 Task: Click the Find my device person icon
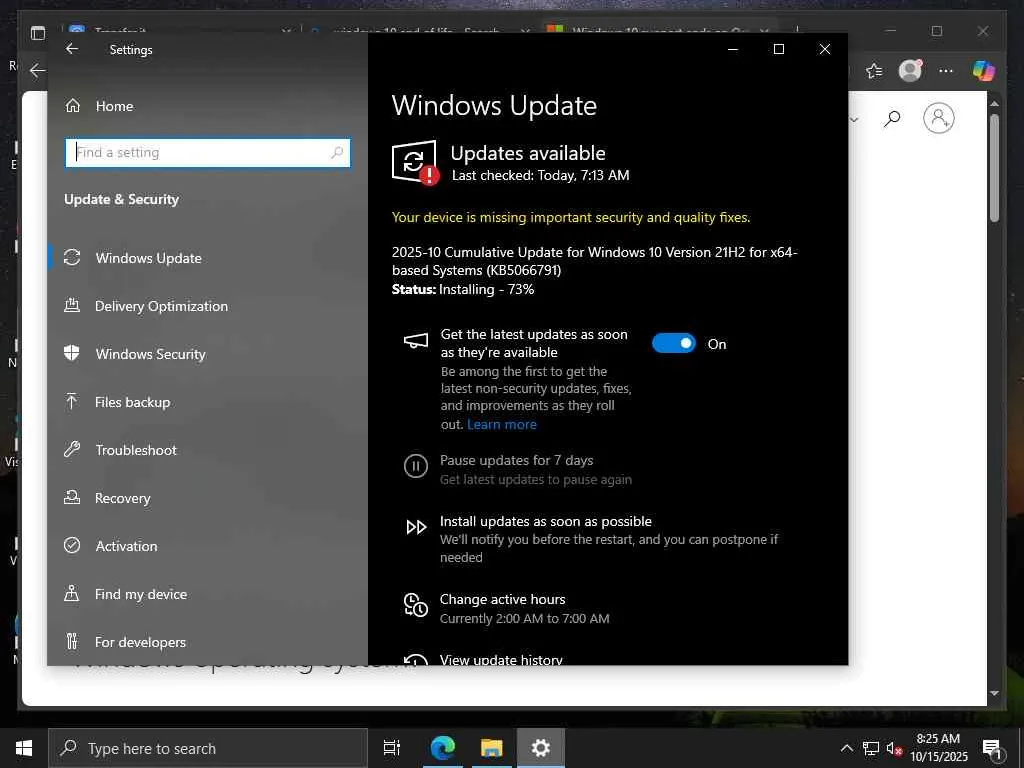[x=72, y=593]
